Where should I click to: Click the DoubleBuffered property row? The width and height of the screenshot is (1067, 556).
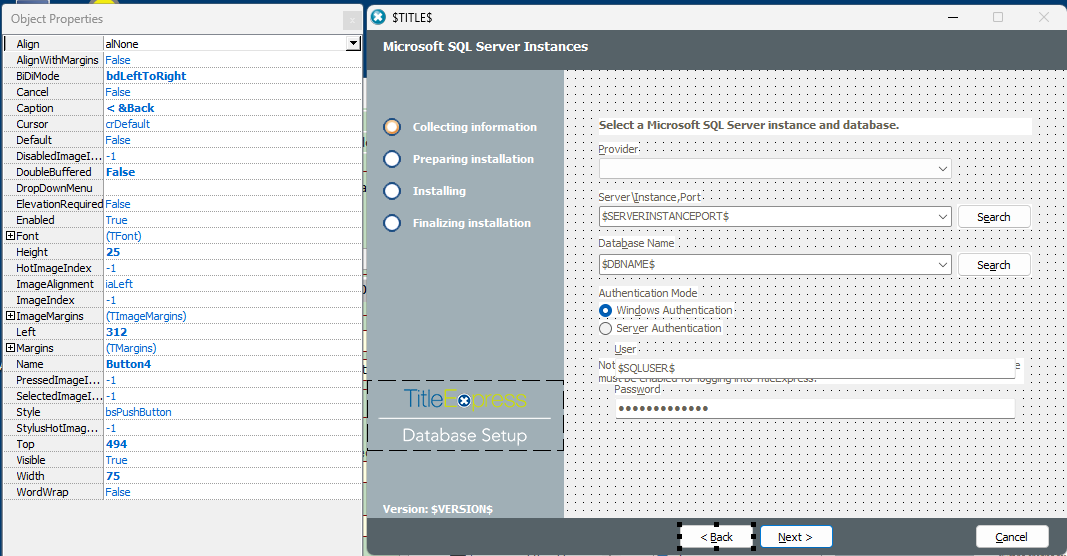click(x=182, y=171)
